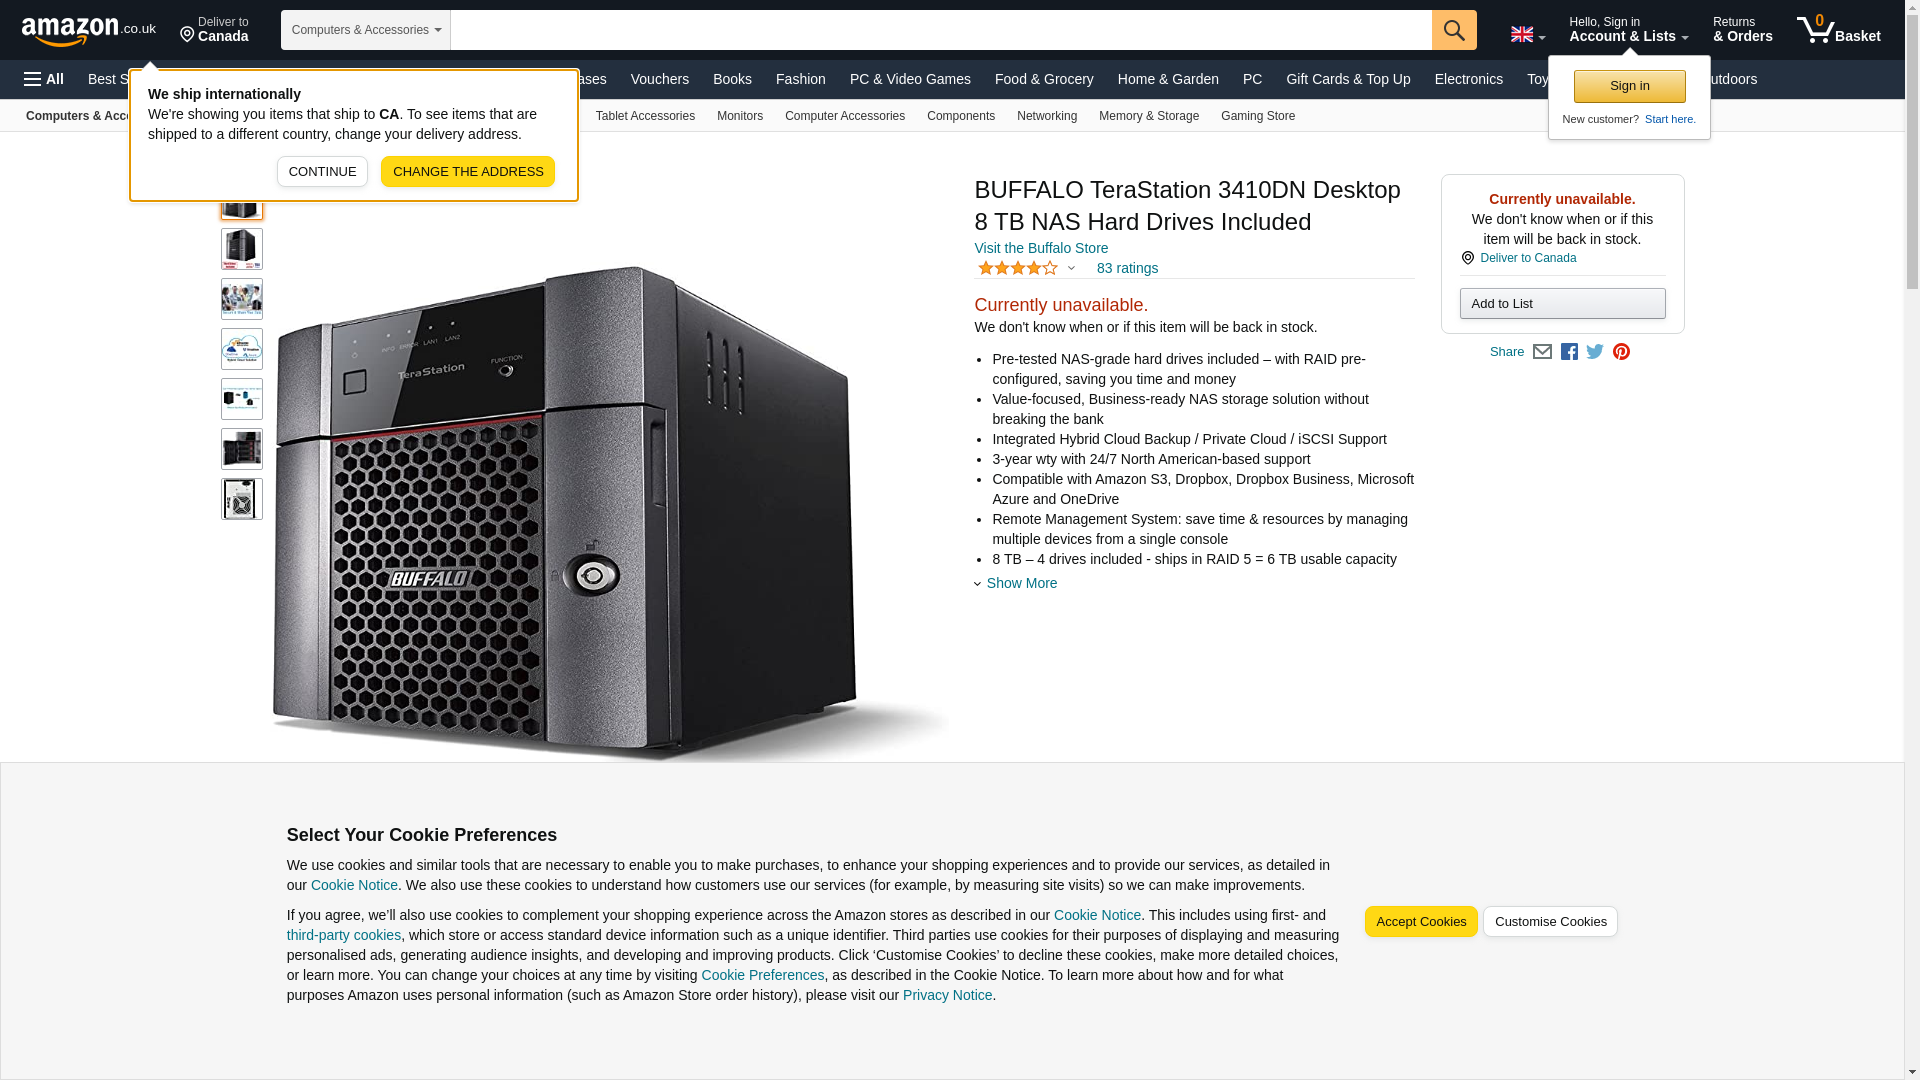
Task: Open Computers & Accessories search category dropdown
Action: [x=366, y=30]
